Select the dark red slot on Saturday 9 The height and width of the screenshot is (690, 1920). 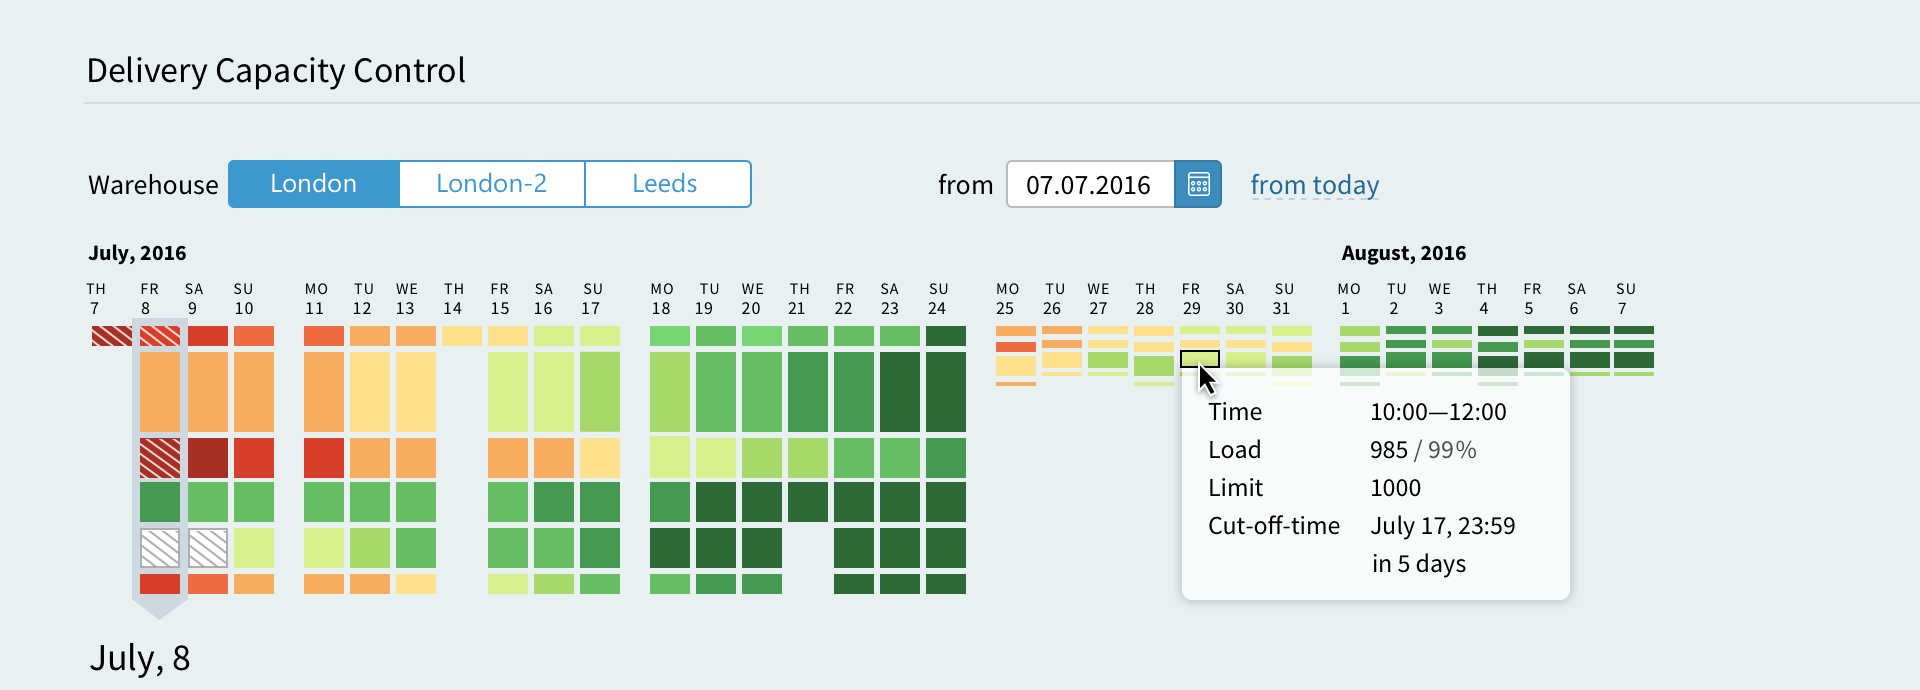pyautogui.click(x=208, y=458)
